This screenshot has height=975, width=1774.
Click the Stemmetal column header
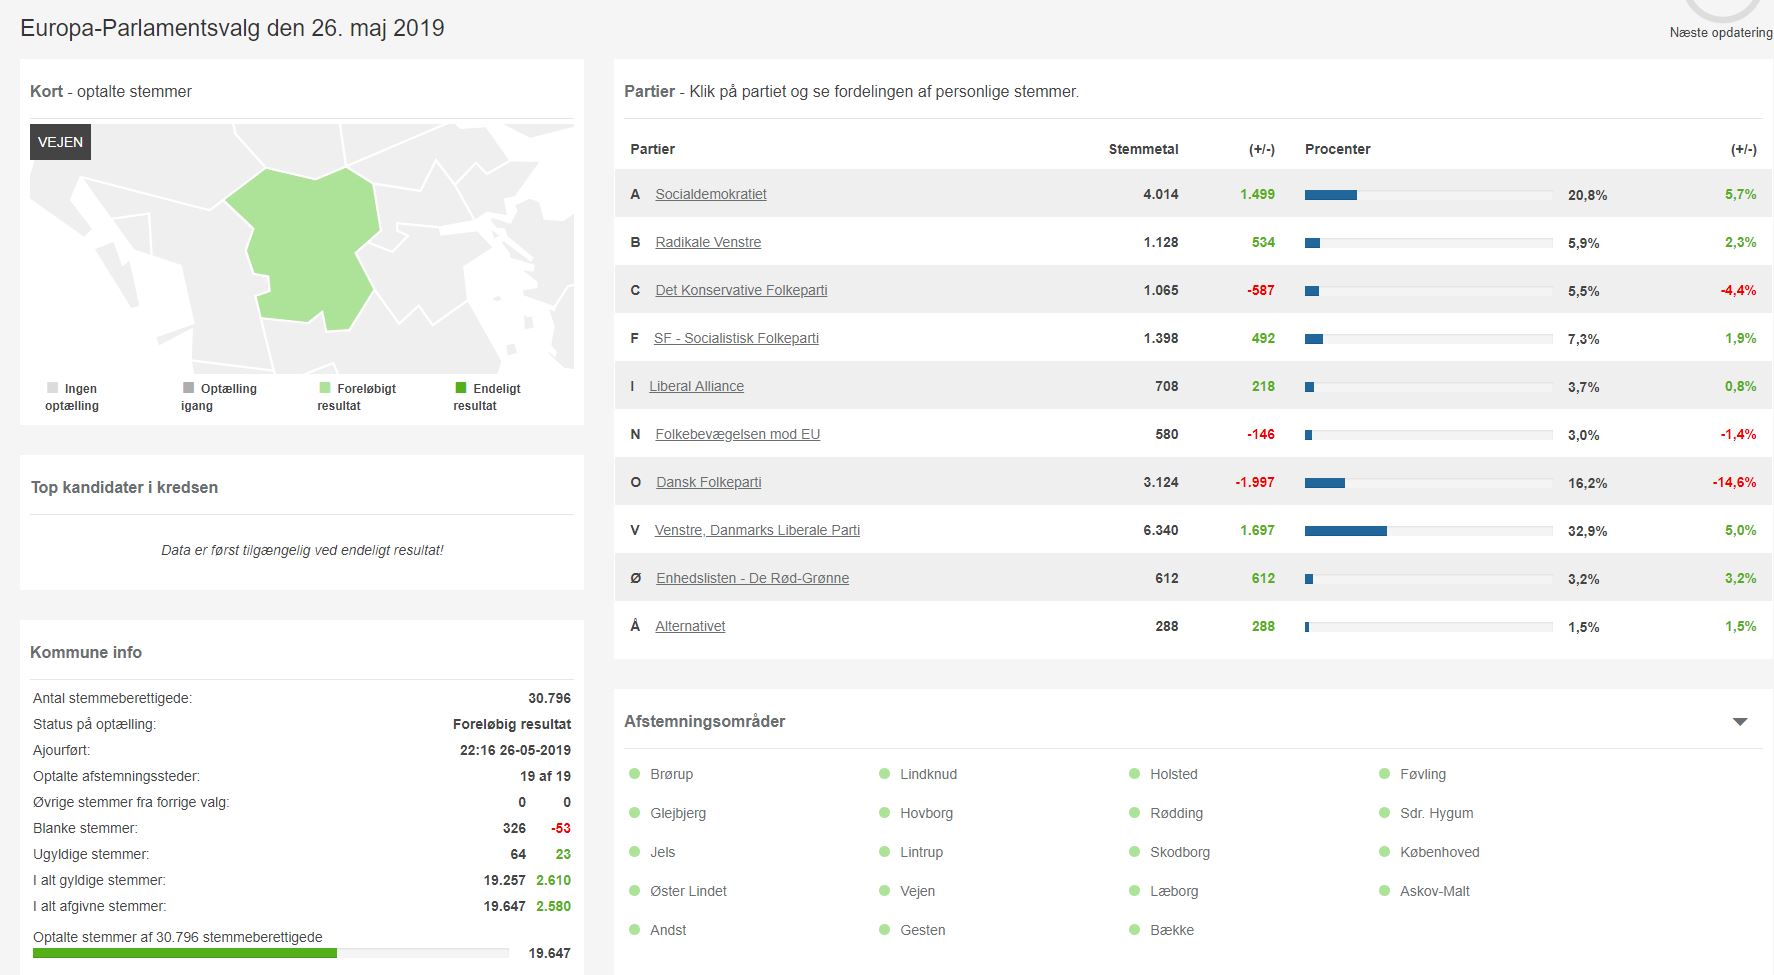click(1143, 149)
